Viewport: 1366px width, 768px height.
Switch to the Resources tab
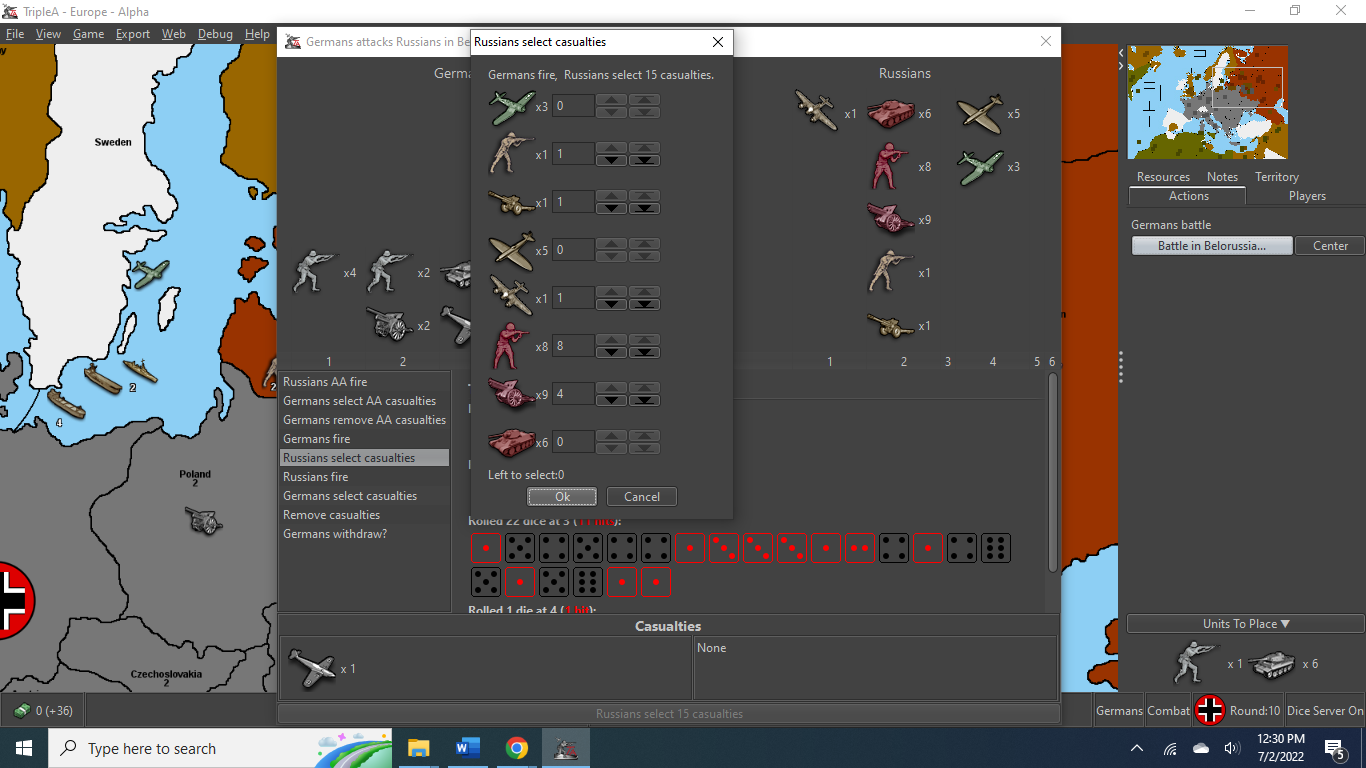click(x=1163, y=177)
